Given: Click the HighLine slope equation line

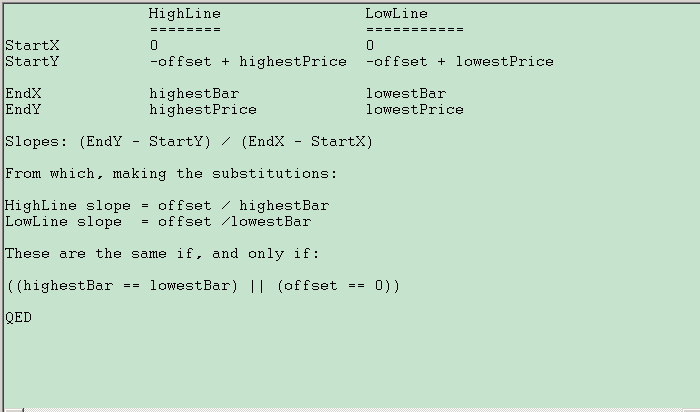Looking at the screenshot, I should [x=167, y=206].
